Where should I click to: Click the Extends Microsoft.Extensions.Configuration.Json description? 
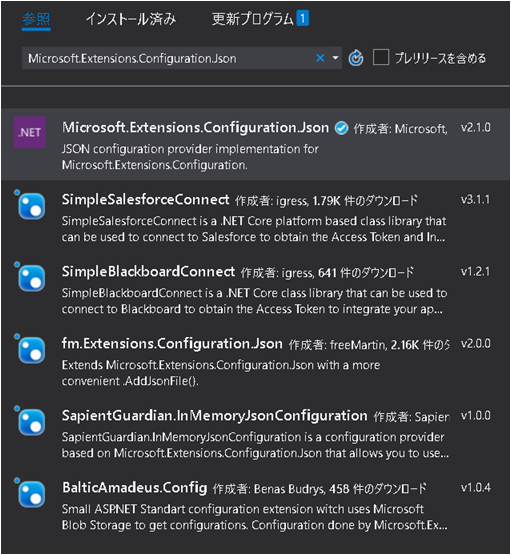pyautogui.click(x=221, y=373)
